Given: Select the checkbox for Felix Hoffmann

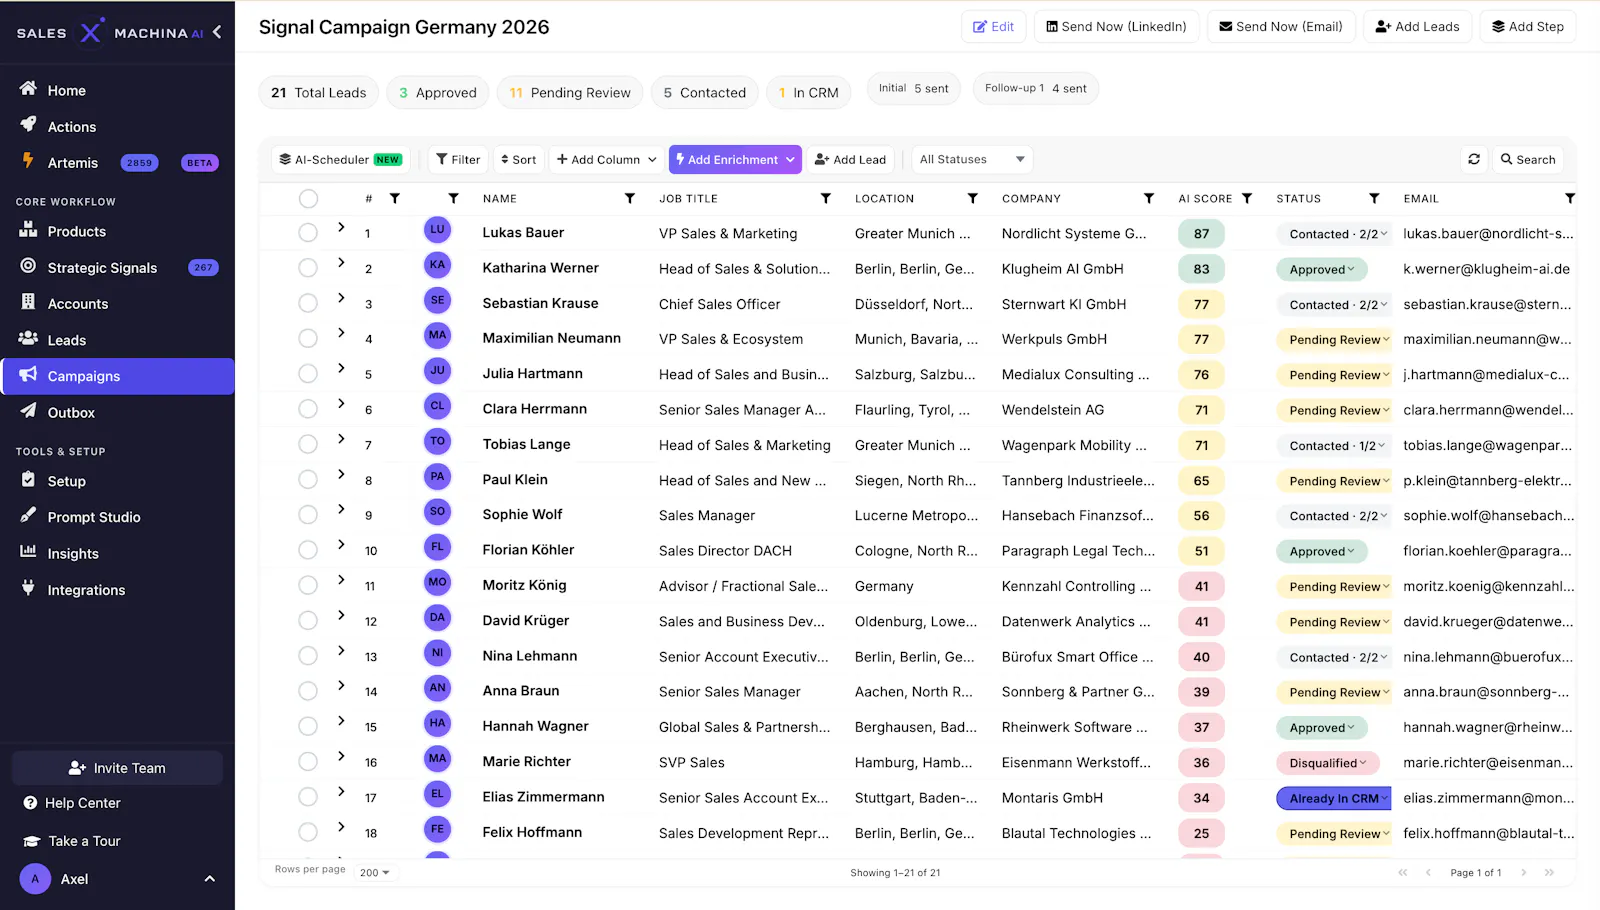Looking at the screenshot, I should tap(308, 832).
